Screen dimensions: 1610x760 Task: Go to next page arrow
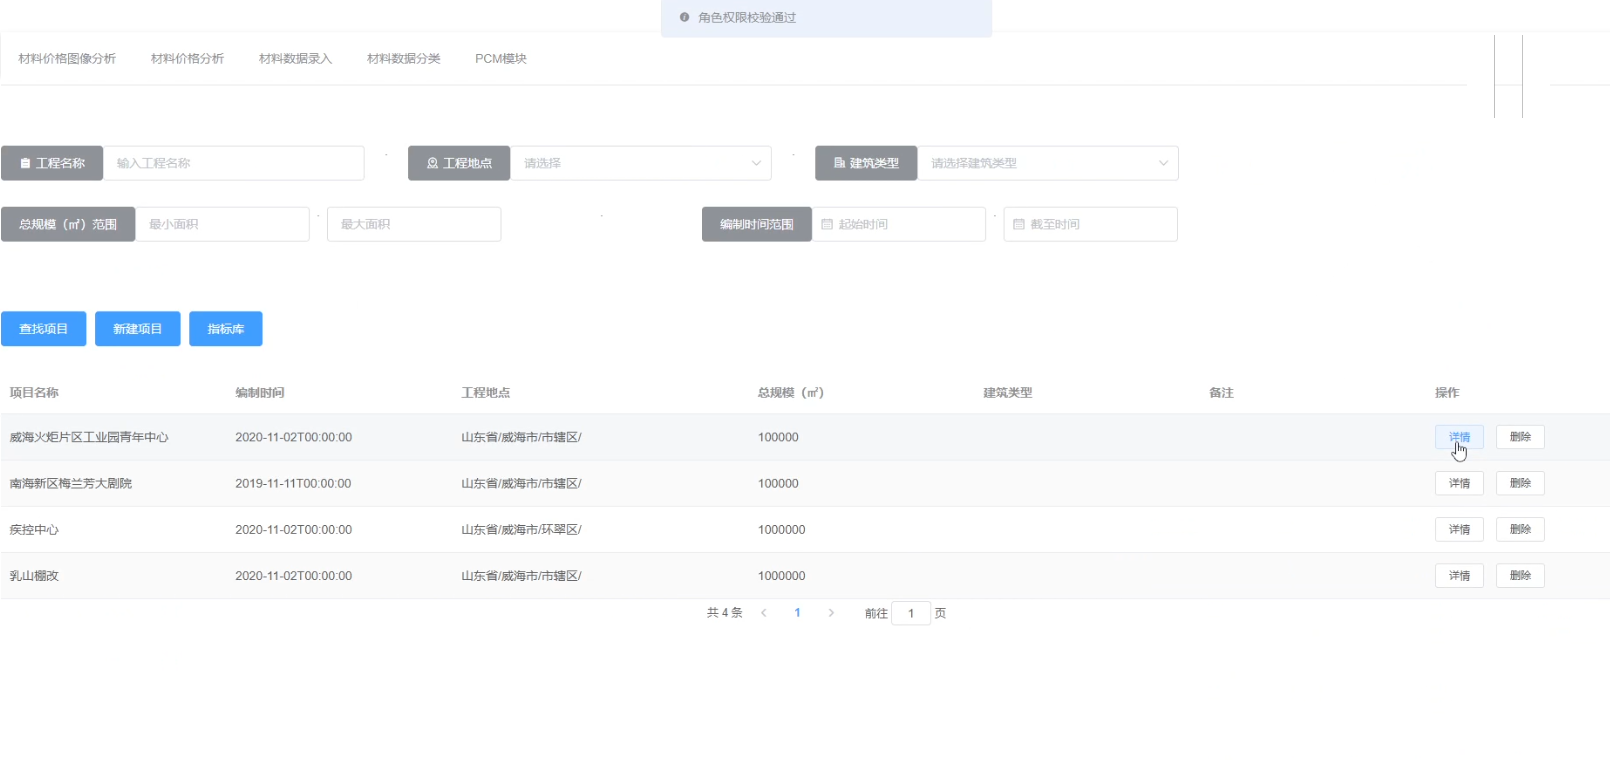[831, 613]
